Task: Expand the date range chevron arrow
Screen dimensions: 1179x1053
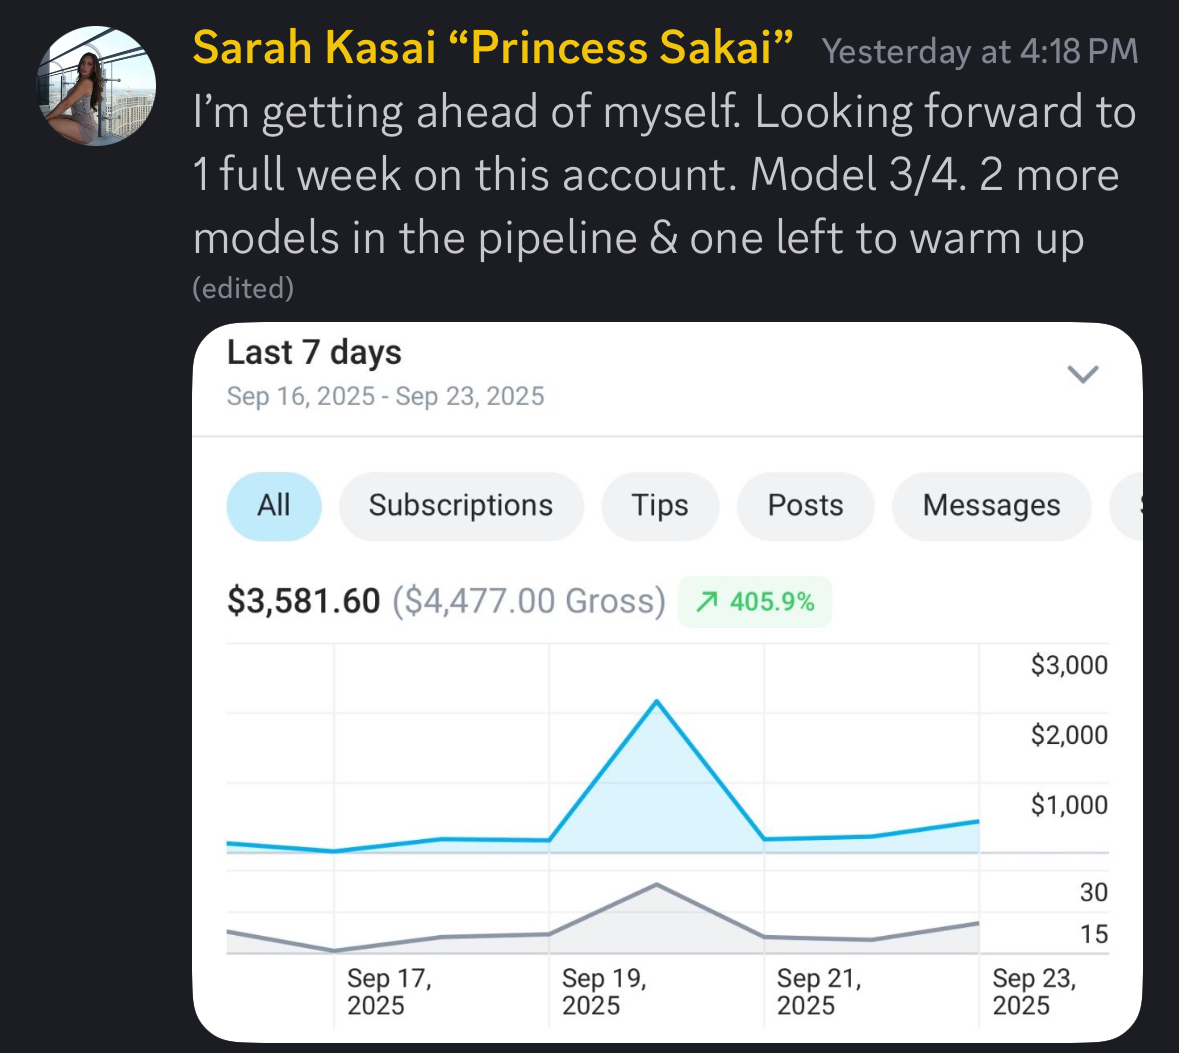Action: pyautogui.click(x=1083, y=374)
